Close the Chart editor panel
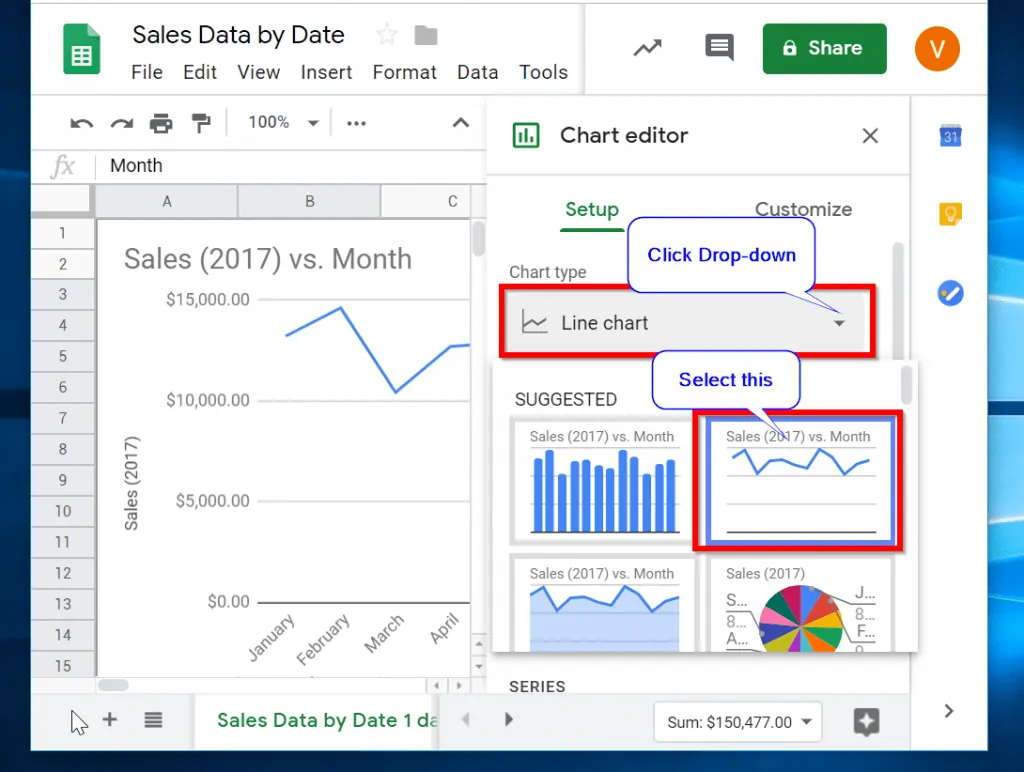 click(x=870, y=136)
